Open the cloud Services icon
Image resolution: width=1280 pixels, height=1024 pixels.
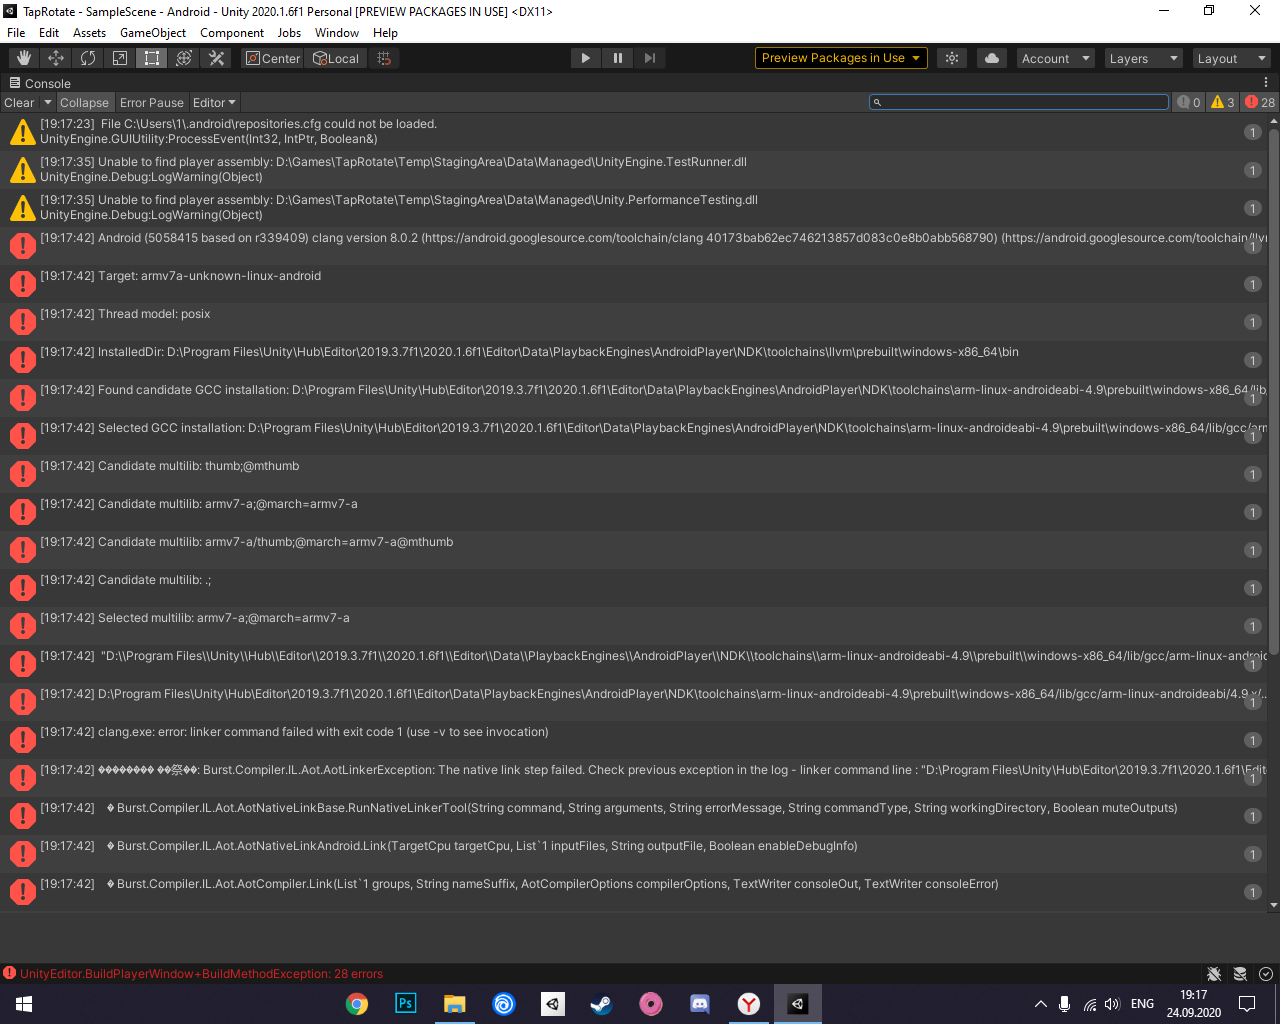(992, 58)
